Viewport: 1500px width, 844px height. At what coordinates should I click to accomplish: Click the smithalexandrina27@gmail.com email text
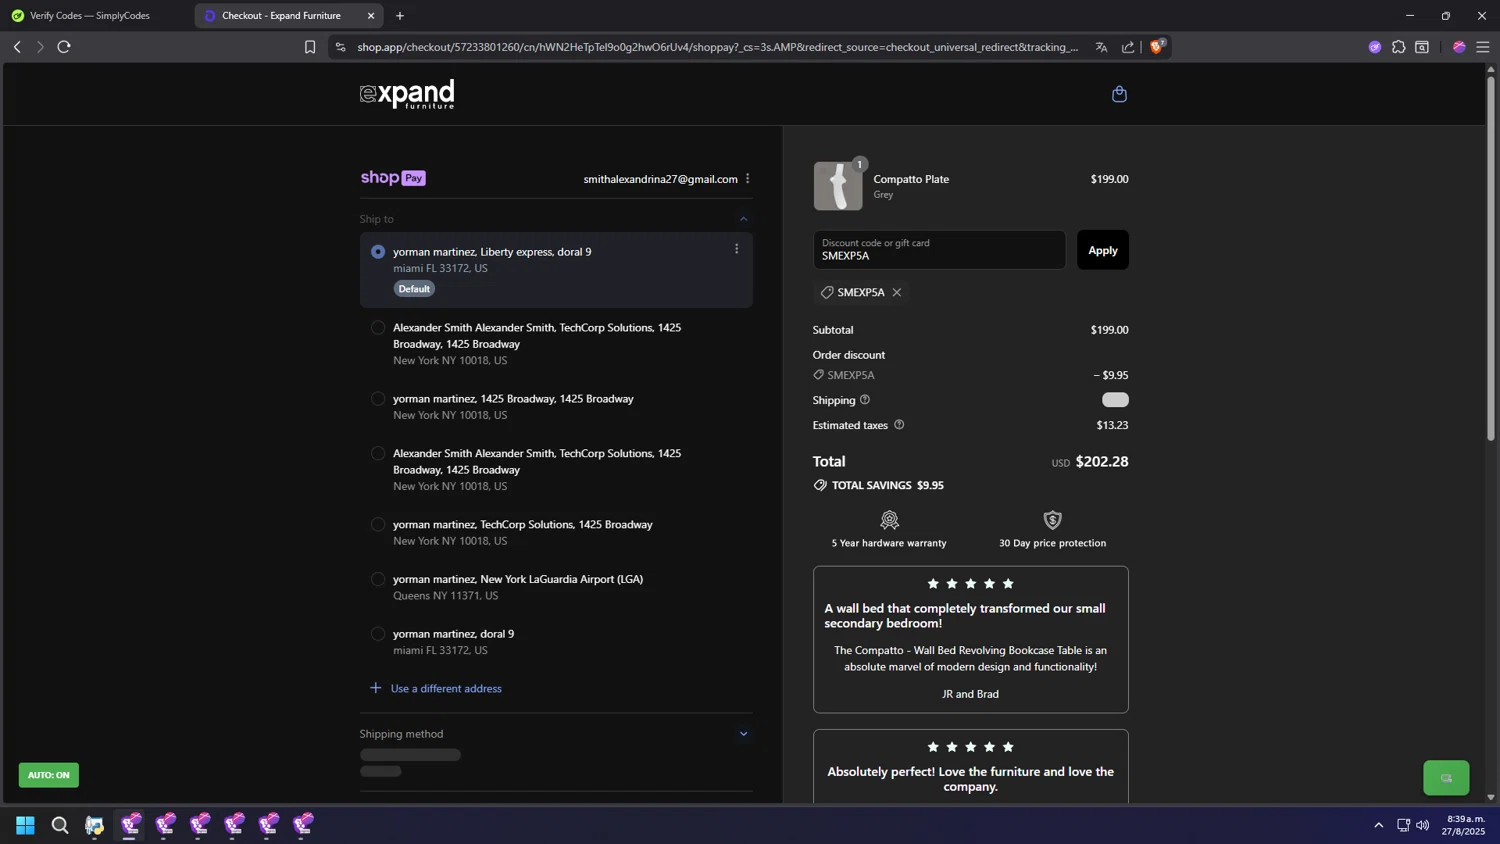pos(660,179)
